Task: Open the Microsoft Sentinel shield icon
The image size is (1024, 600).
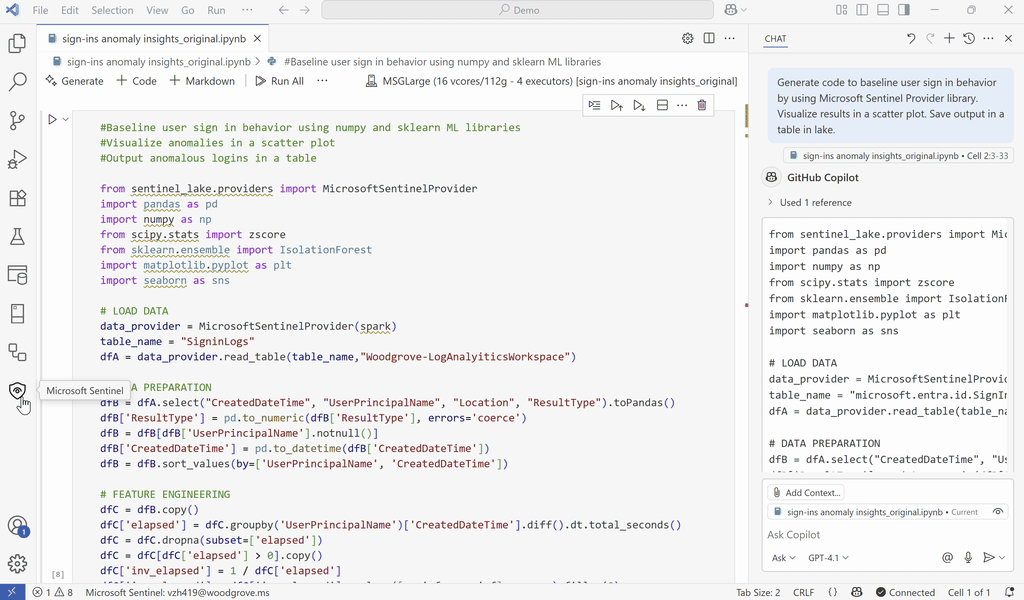Action: point(18,390)
